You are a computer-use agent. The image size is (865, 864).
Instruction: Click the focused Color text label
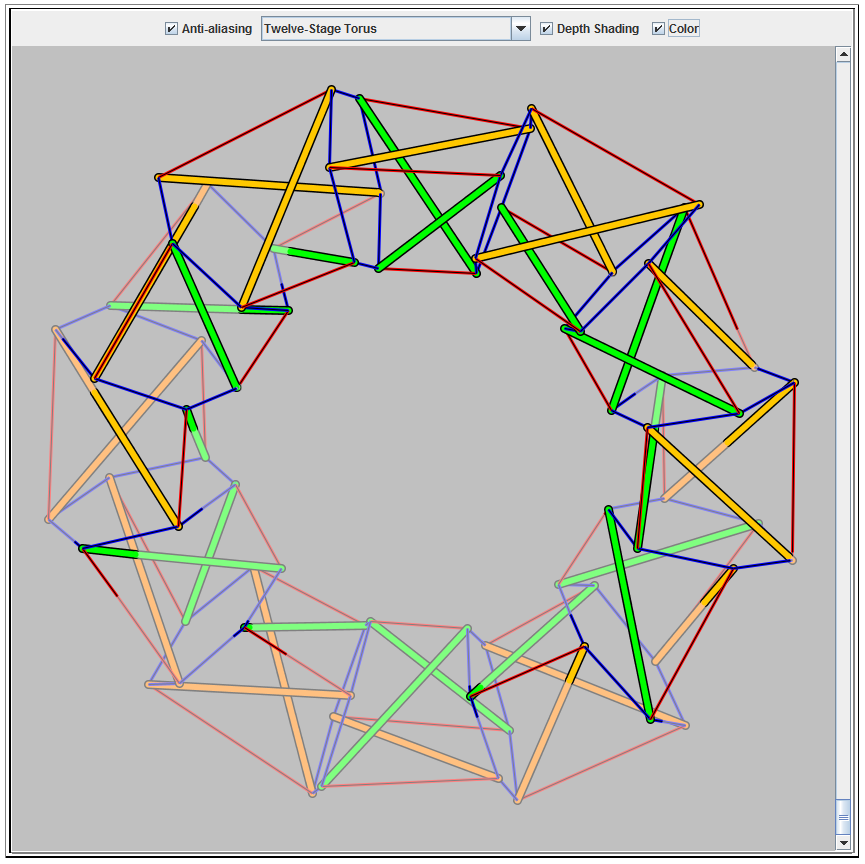[x=684, y=29]
